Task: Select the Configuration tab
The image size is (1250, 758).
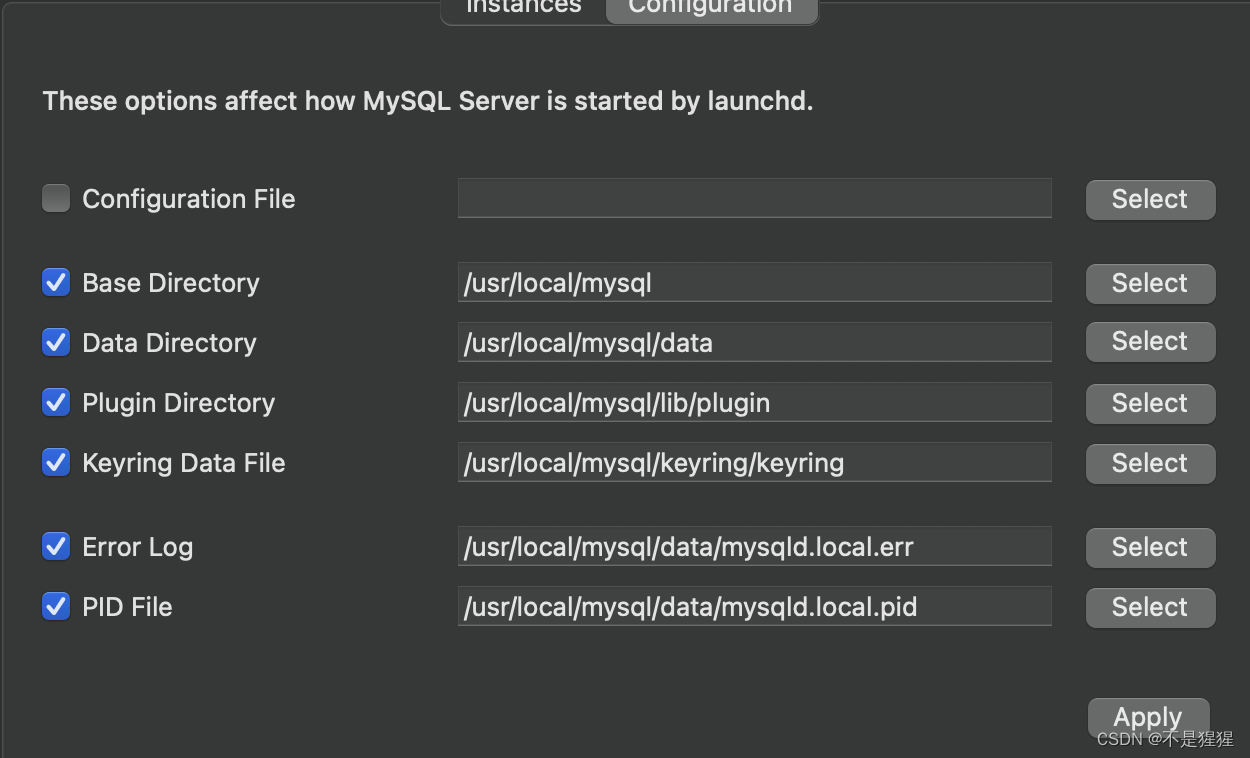Action: (x=710, y=8)
